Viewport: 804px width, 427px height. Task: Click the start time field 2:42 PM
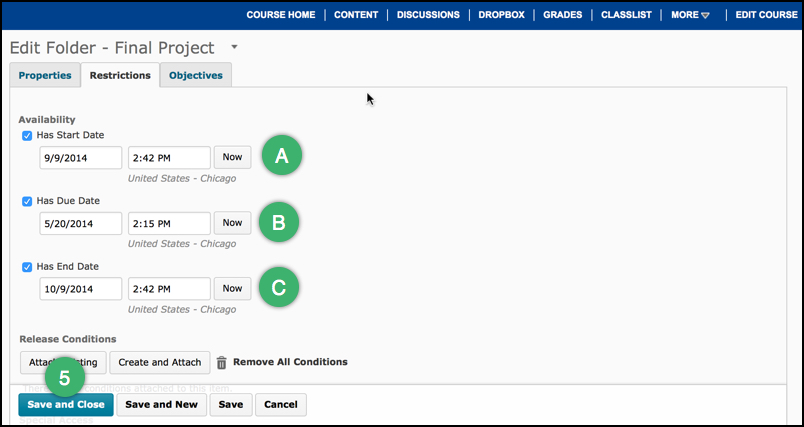tap(169, 158)
